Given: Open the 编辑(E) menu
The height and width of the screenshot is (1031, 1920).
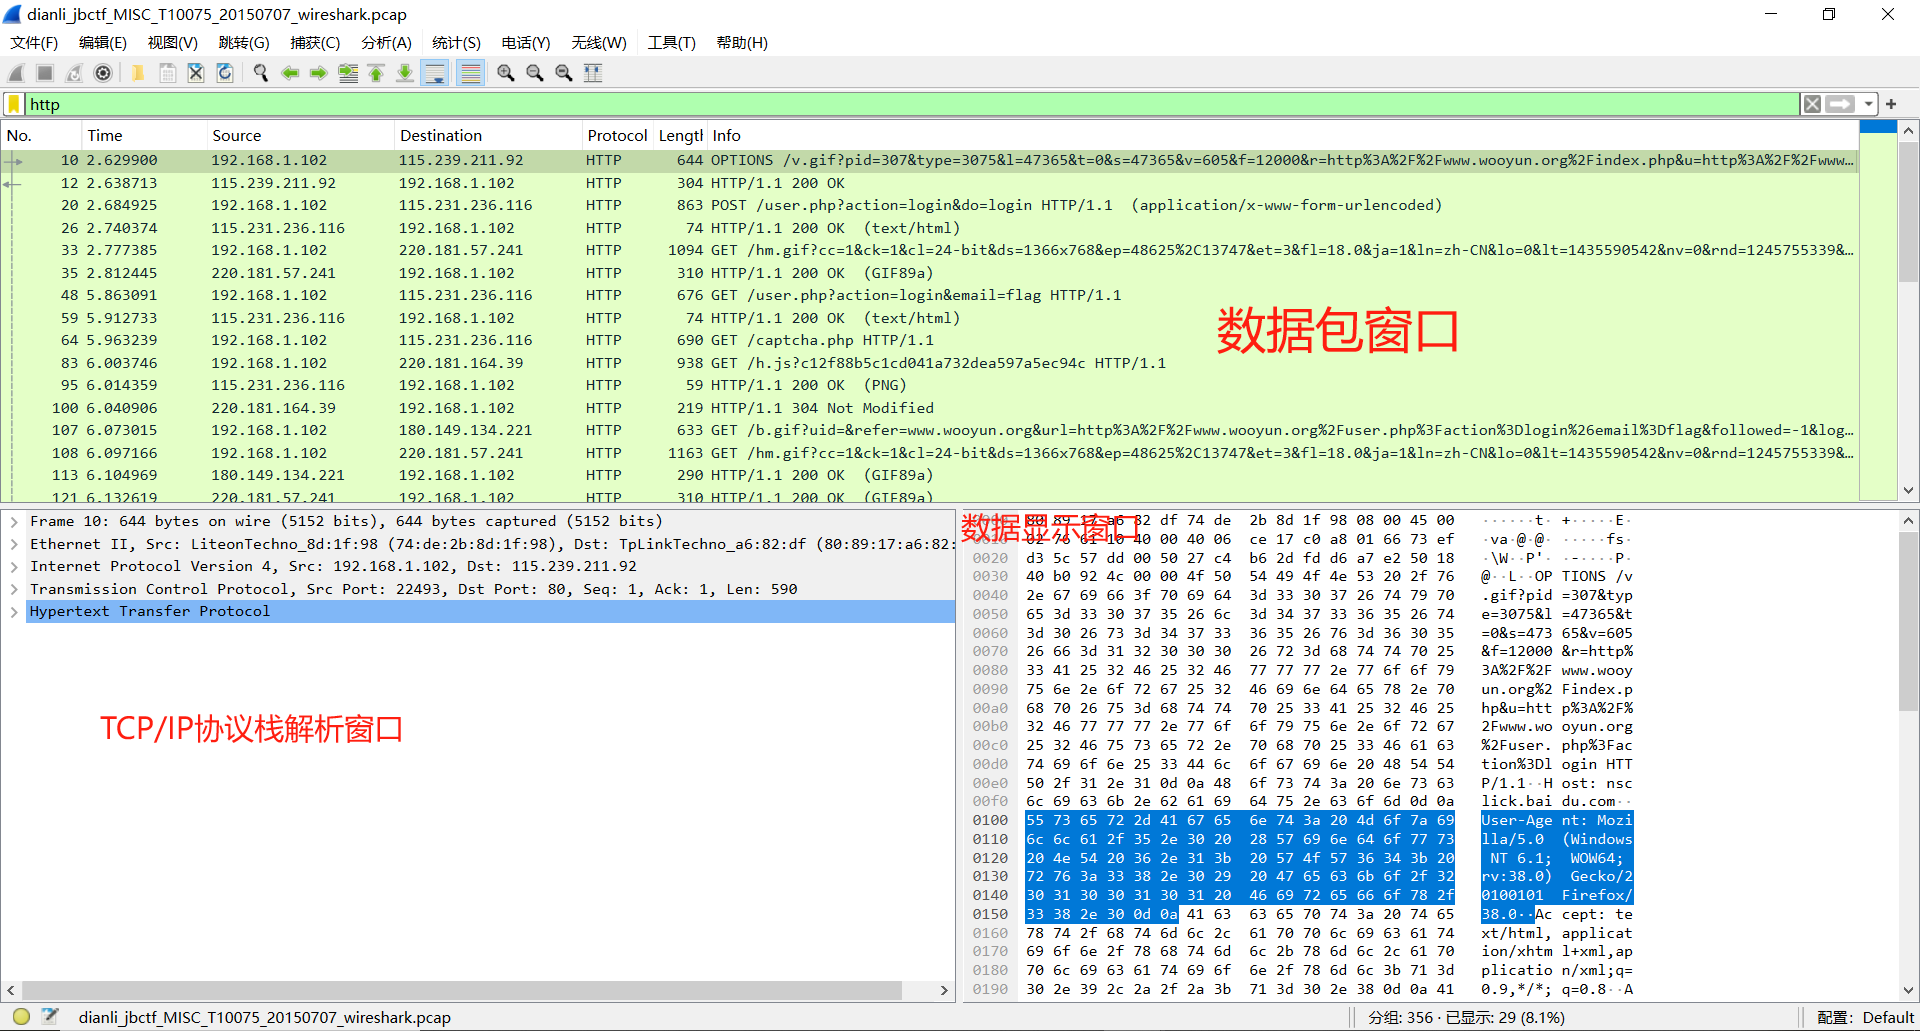Looking at the screenshot, I should click(x=103, y=43).
